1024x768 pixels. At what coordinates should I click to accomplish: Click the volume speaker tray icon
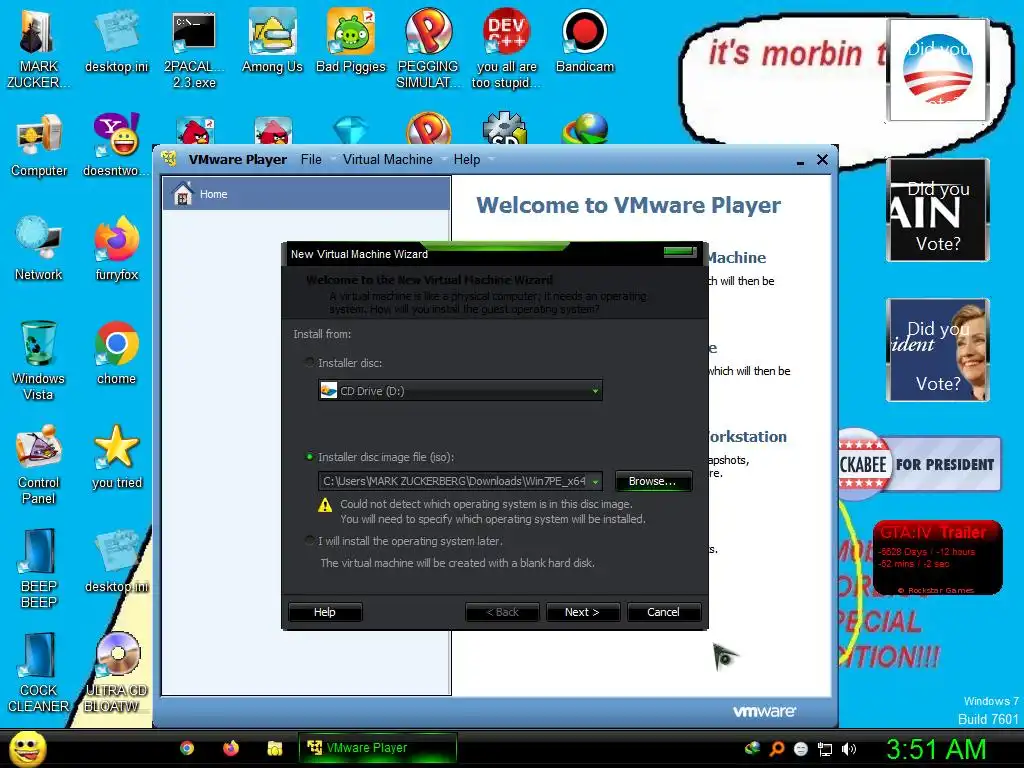[x=848, y=749]
